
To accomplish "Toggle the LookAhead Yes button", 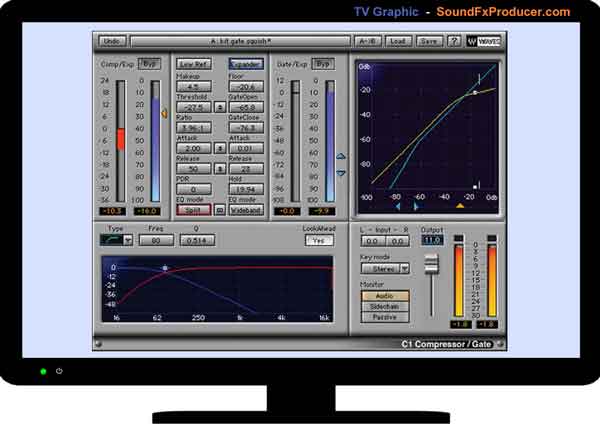I will [319, 240].
